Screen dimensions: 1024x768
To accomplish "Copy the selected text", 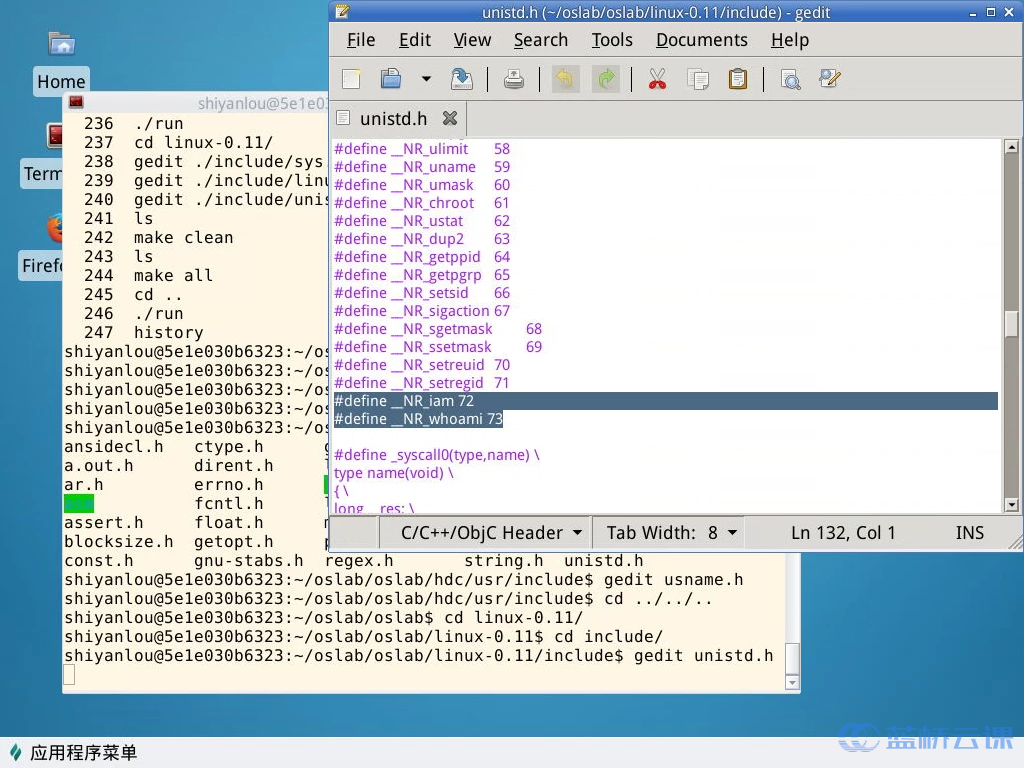I will point(698,79).
